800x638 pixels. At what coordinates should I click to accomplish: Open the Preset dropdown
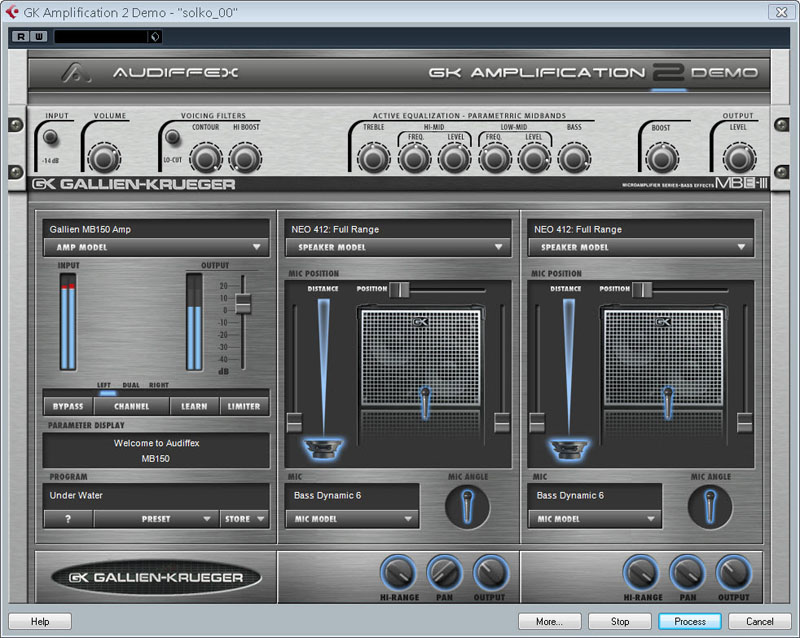click(x=156, y=519)
